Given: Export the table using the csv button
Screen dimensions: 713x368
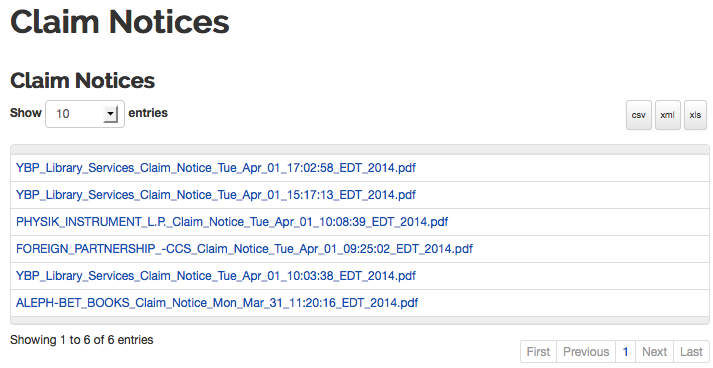Looking at the screenshot, I should (x=638, y=115).
